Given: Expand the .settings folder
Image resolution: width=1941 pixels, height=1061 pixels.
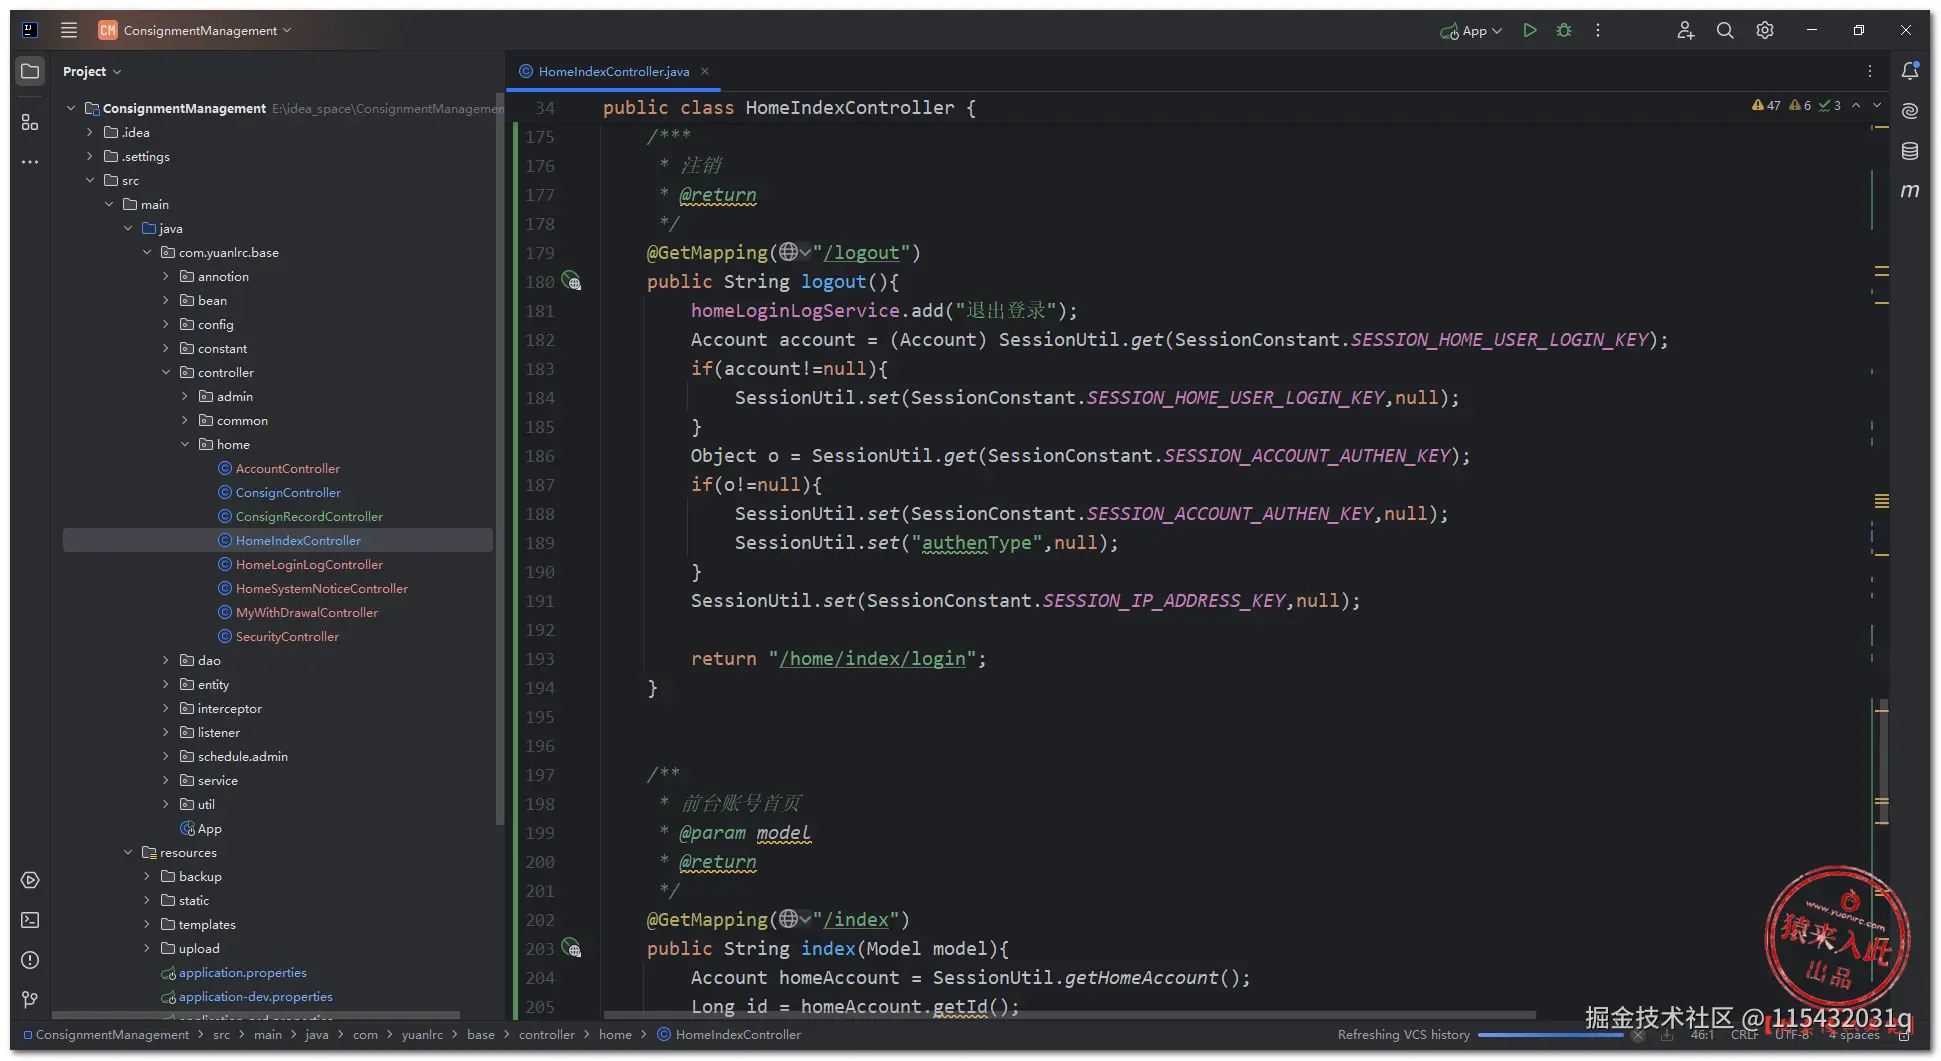Looking at the screenshot, I should click(90, 156).
